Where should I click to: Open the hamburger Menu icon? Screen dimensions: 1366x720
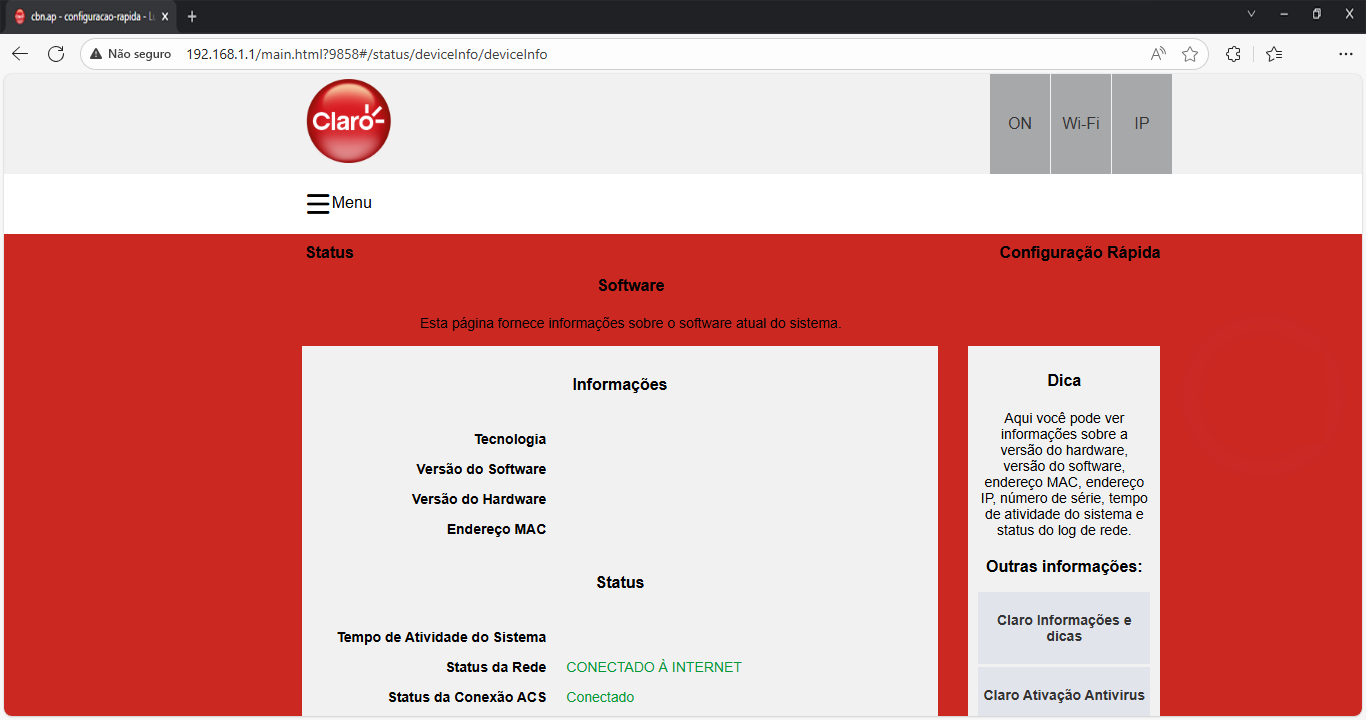pyautogui.click(x=318, y=203)
